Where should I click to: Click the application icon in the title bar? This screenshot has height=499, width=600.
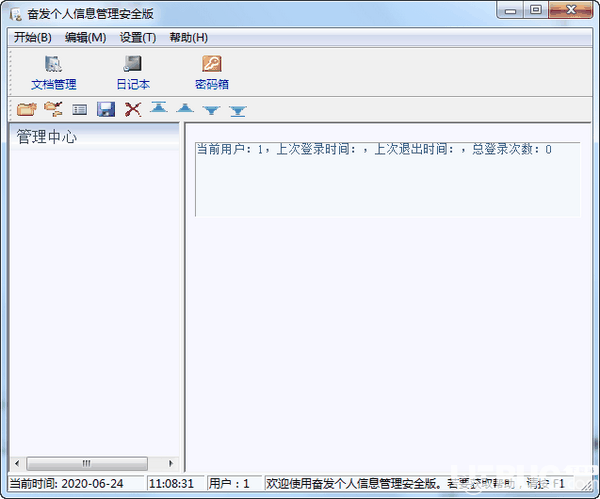16,14
